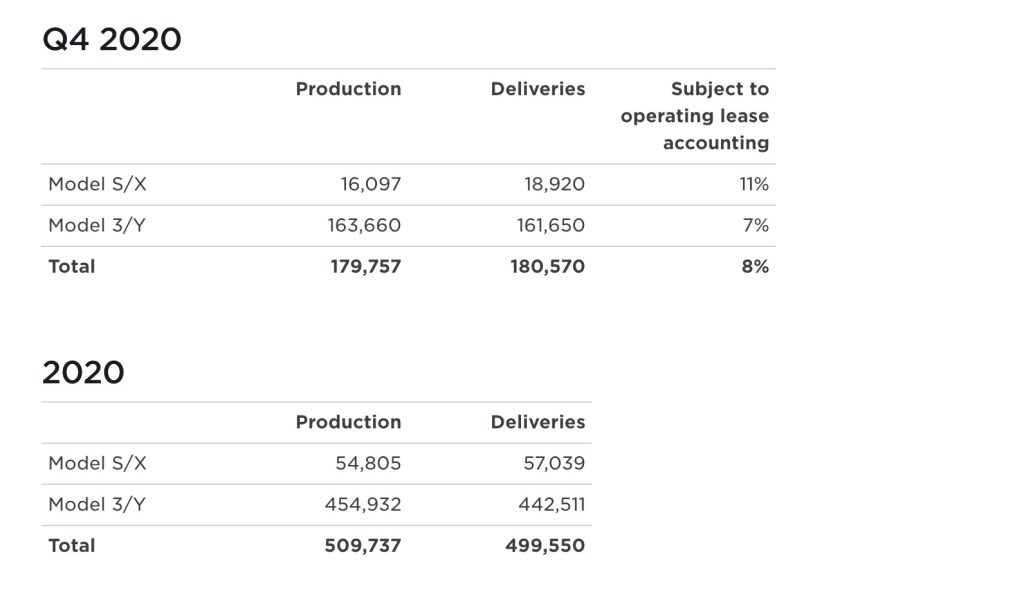
Task: Click the 163,660 production figure
Action: 364,225
